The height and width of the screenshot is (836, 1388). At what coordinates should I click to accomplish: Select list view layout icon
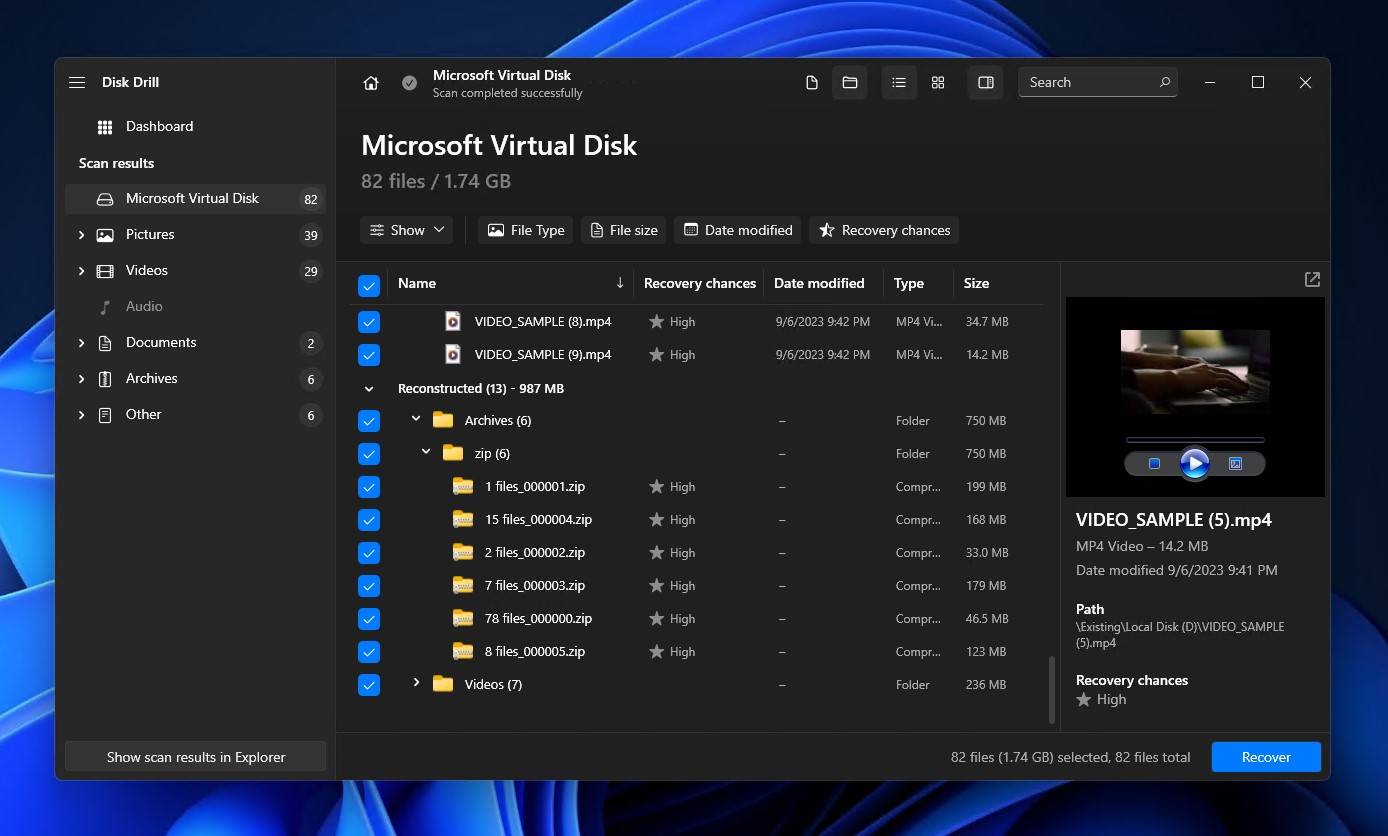click(899, 83)
